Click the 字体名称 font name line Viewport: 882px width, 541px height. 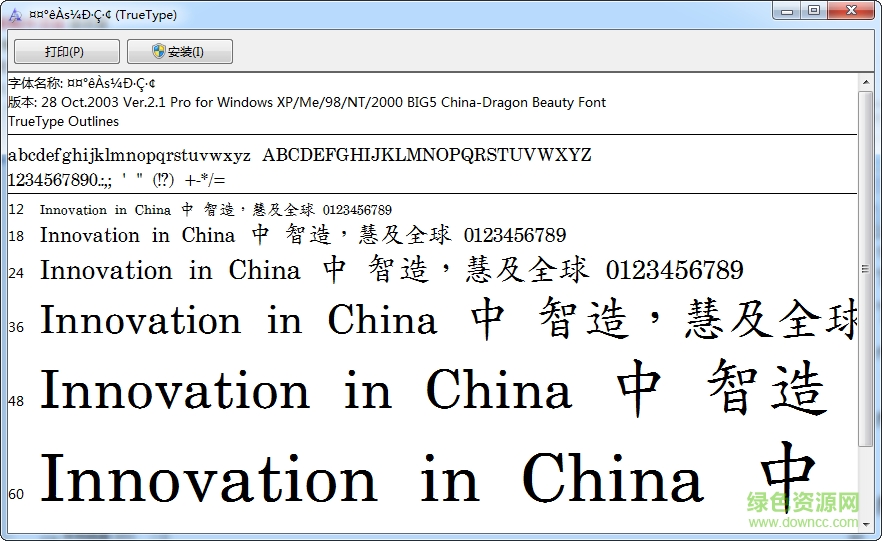tap(82, 83)
